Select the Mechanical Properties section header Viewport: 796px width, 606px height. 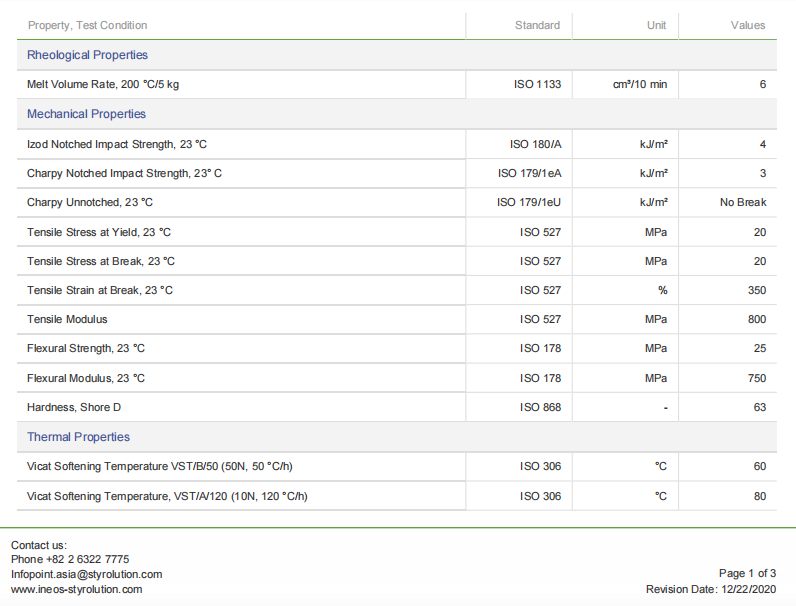[86, 114]
